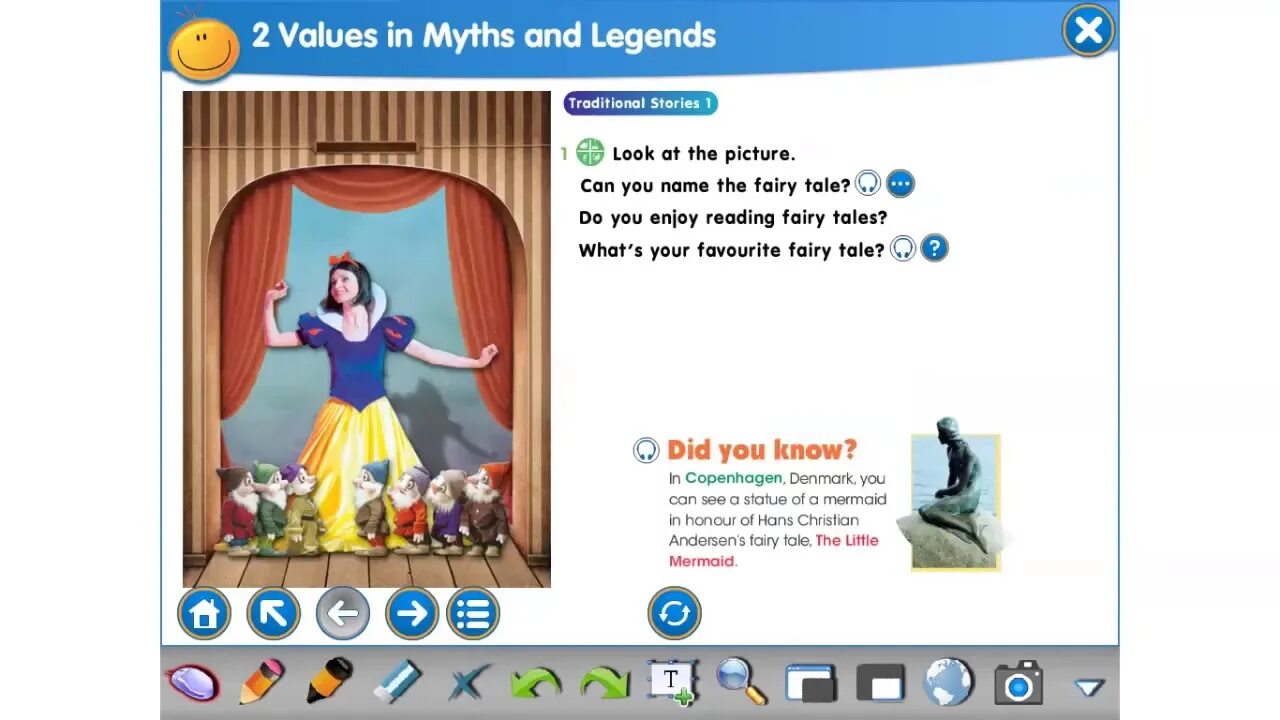Redo the annotation
The height and width of the screenshot is (720, 1280).
pyautogui.click(x=604, y=684)
